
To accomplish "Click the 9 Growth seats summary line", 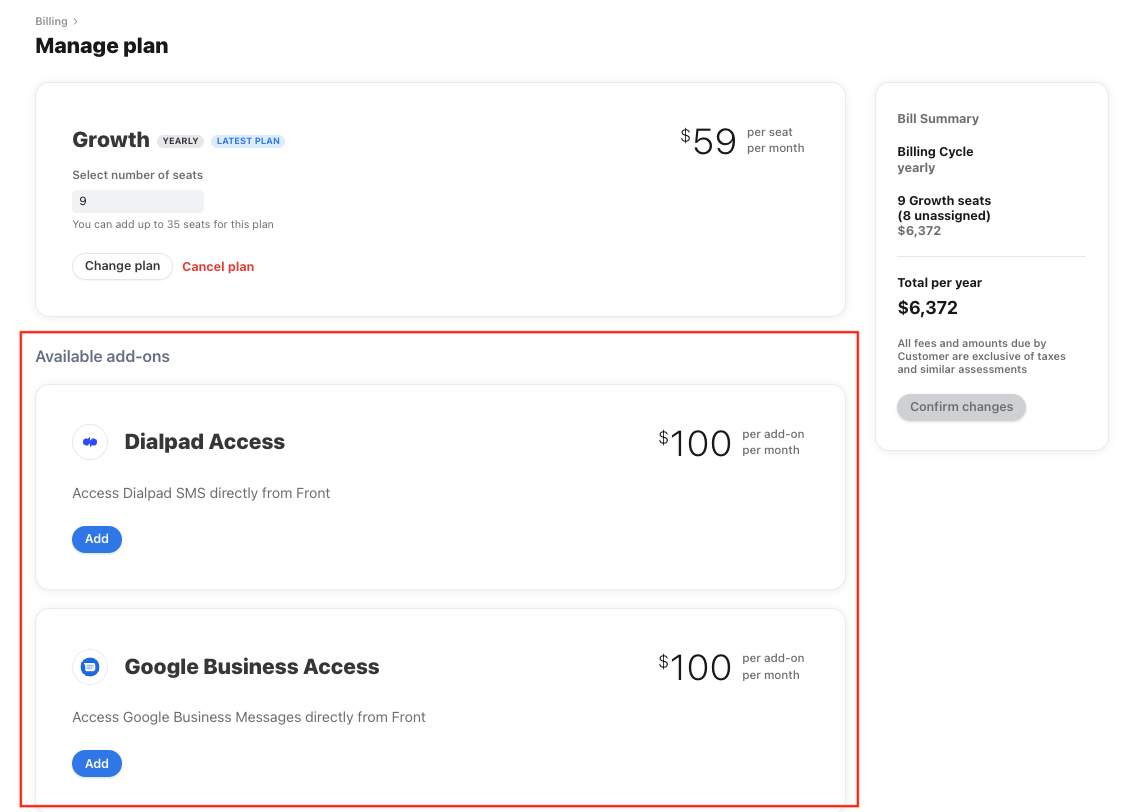I will 944,207.
